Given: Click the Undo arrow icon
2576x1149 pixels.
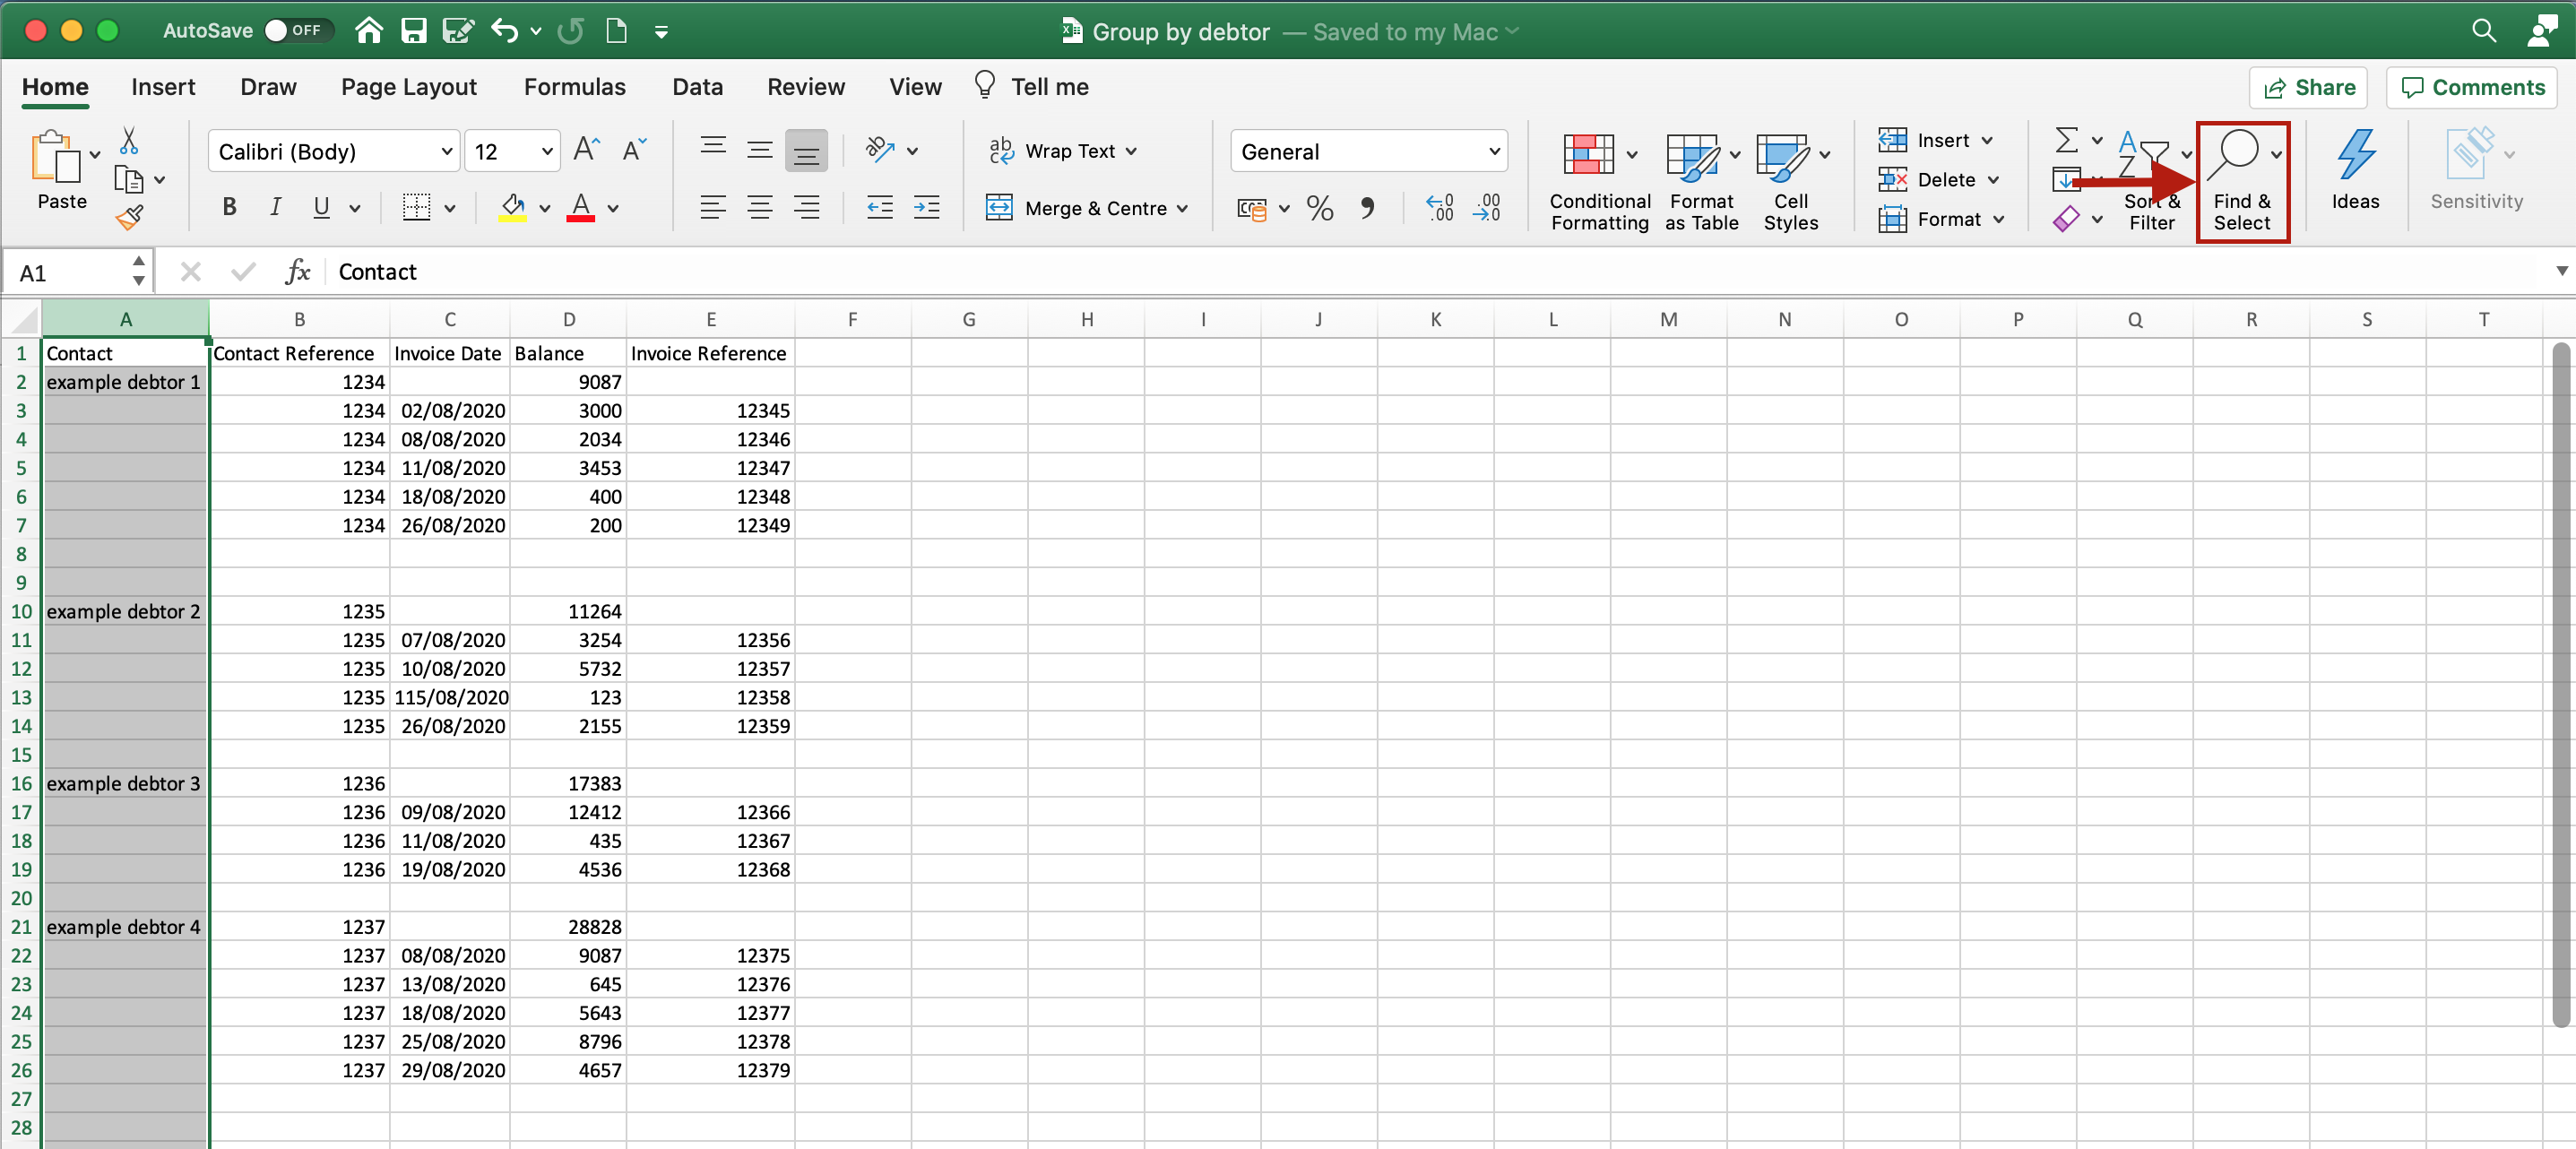Looking at the screenshot, I should coord(504,31).
